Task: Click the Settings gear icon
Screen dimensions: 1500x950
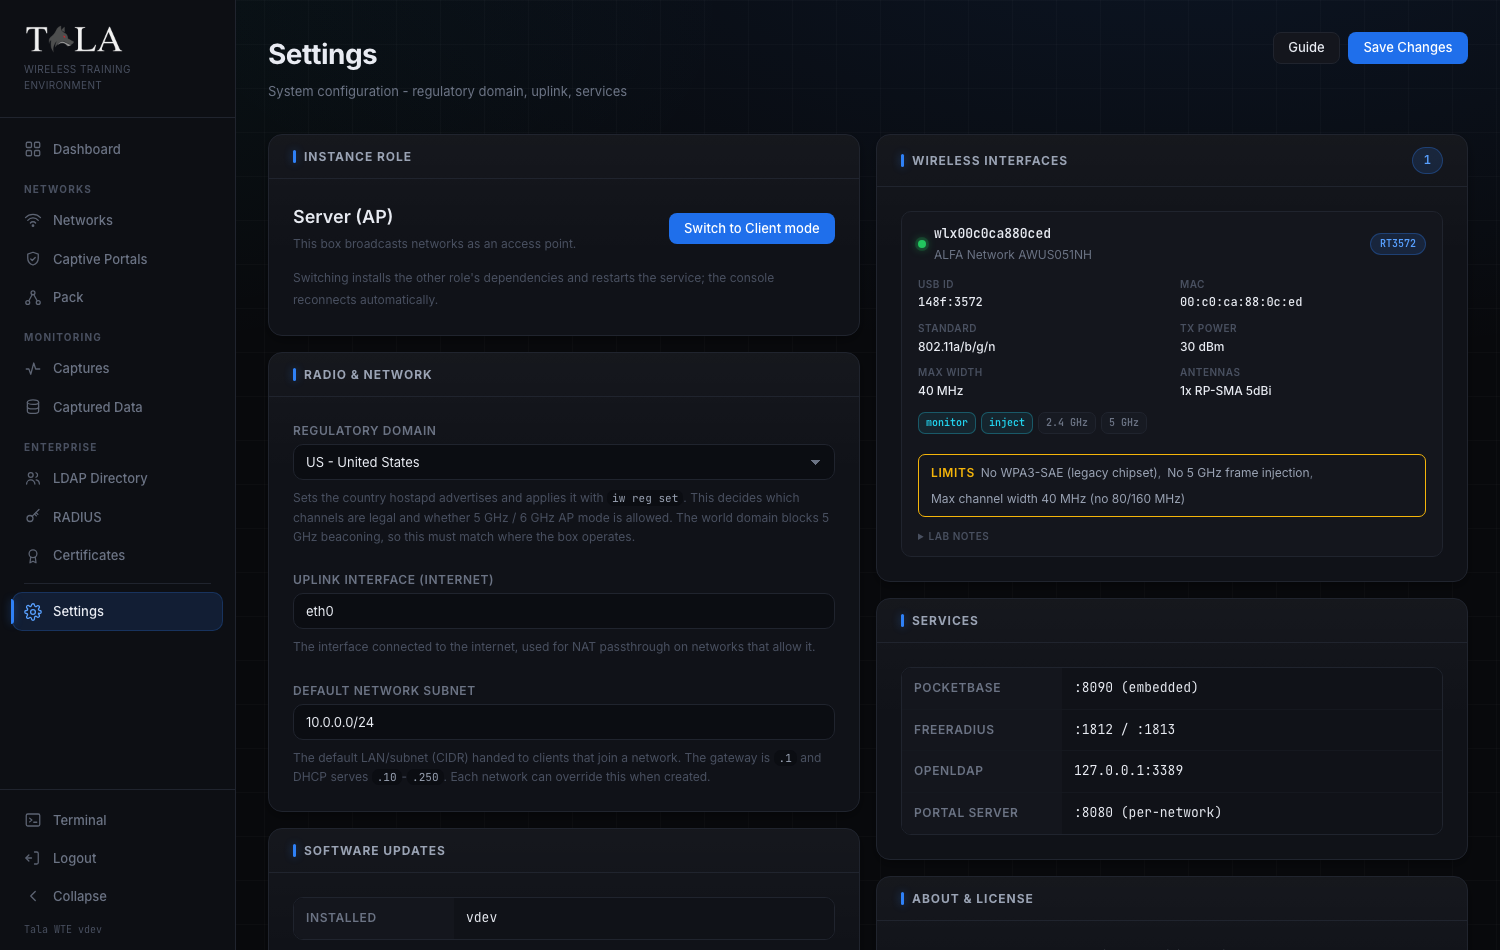Action: click(x=33, y=611)
